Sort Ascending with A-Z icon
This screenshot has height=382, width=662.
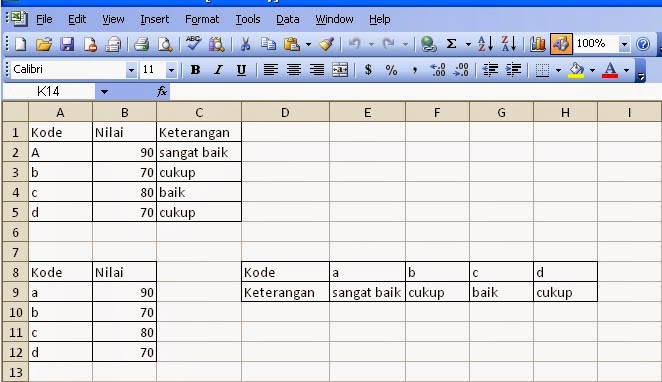486,44
